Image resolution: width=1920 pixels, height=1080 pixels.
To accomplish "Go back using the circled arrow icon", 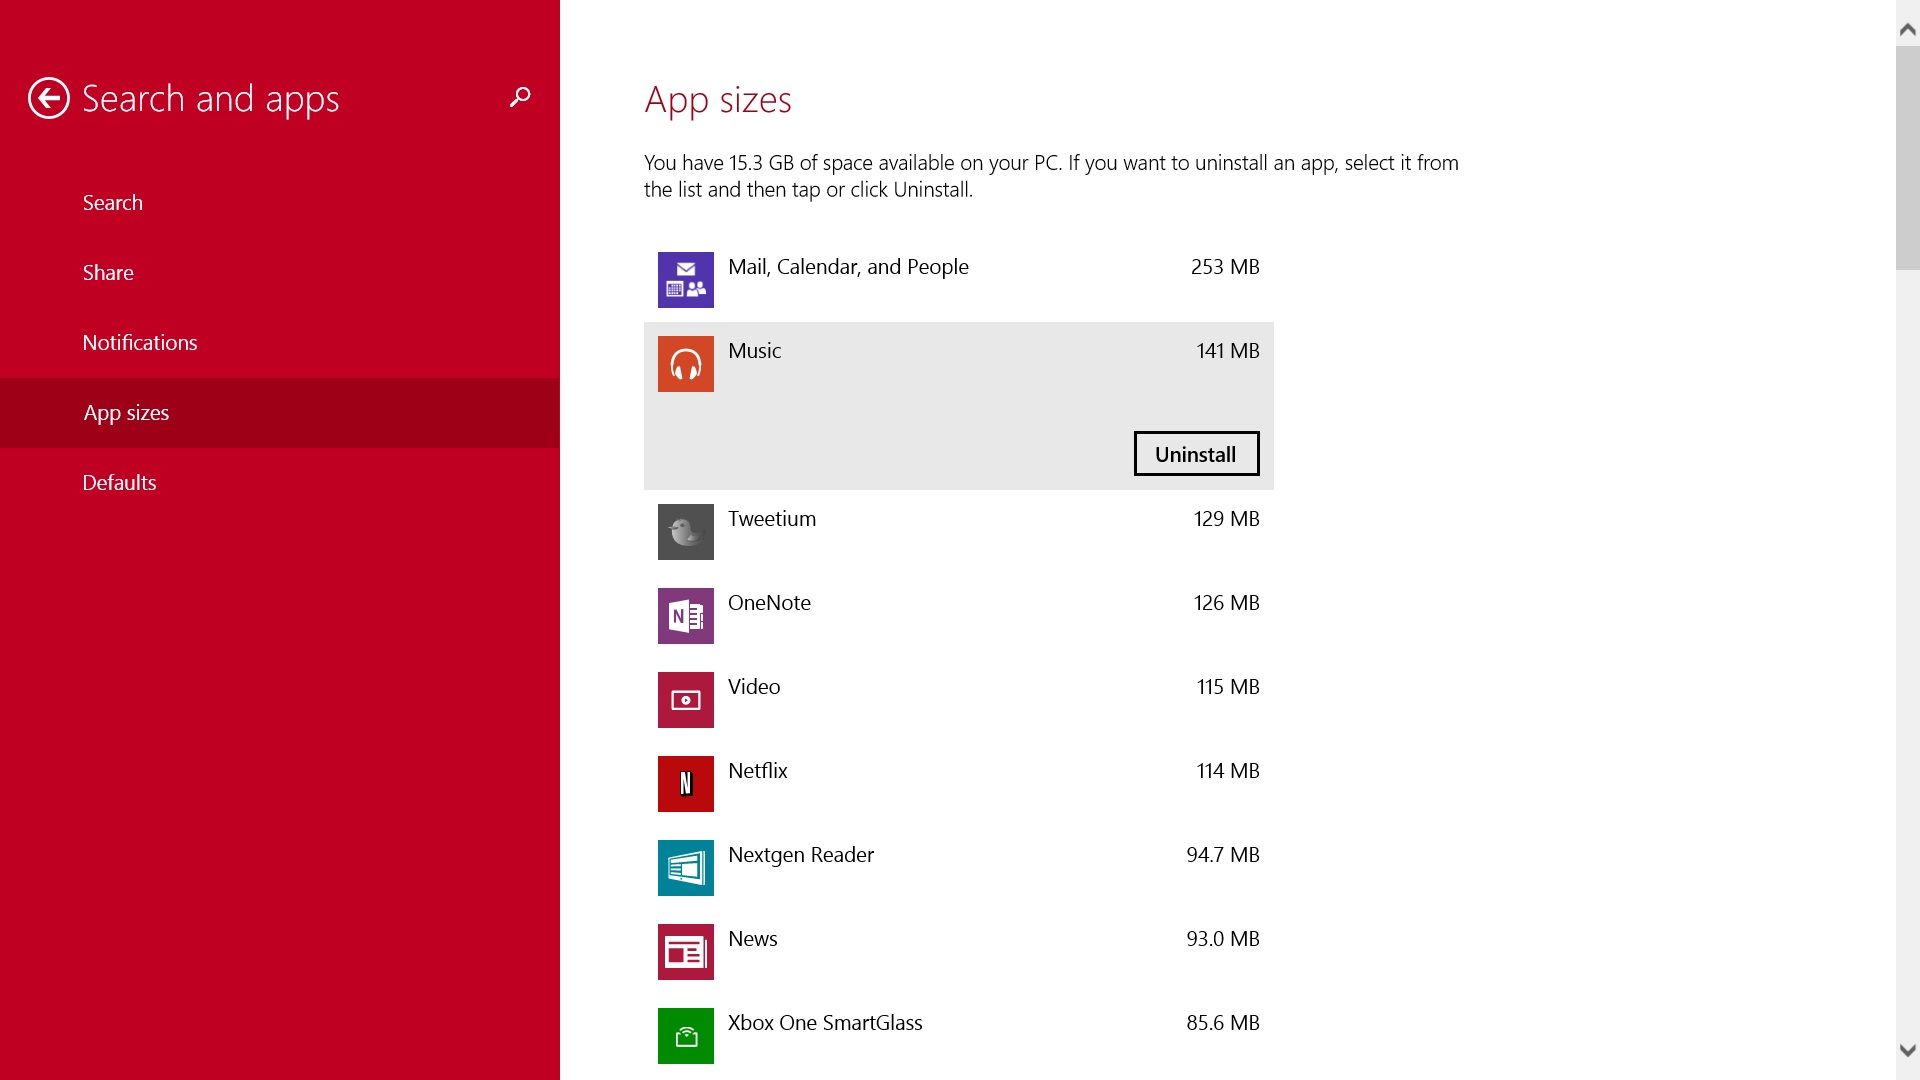I will tap(48, 98).
